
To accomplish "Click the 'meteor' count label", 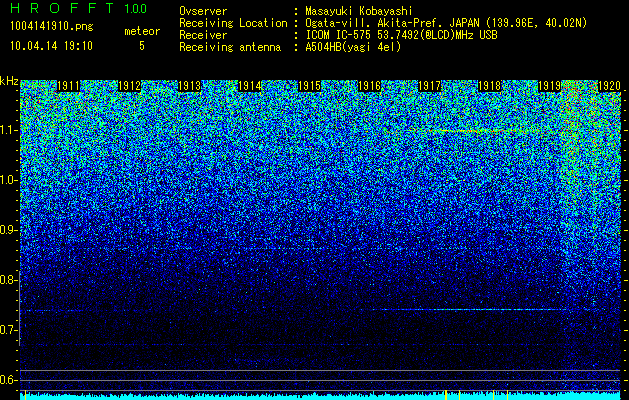I will pos(142,31).
